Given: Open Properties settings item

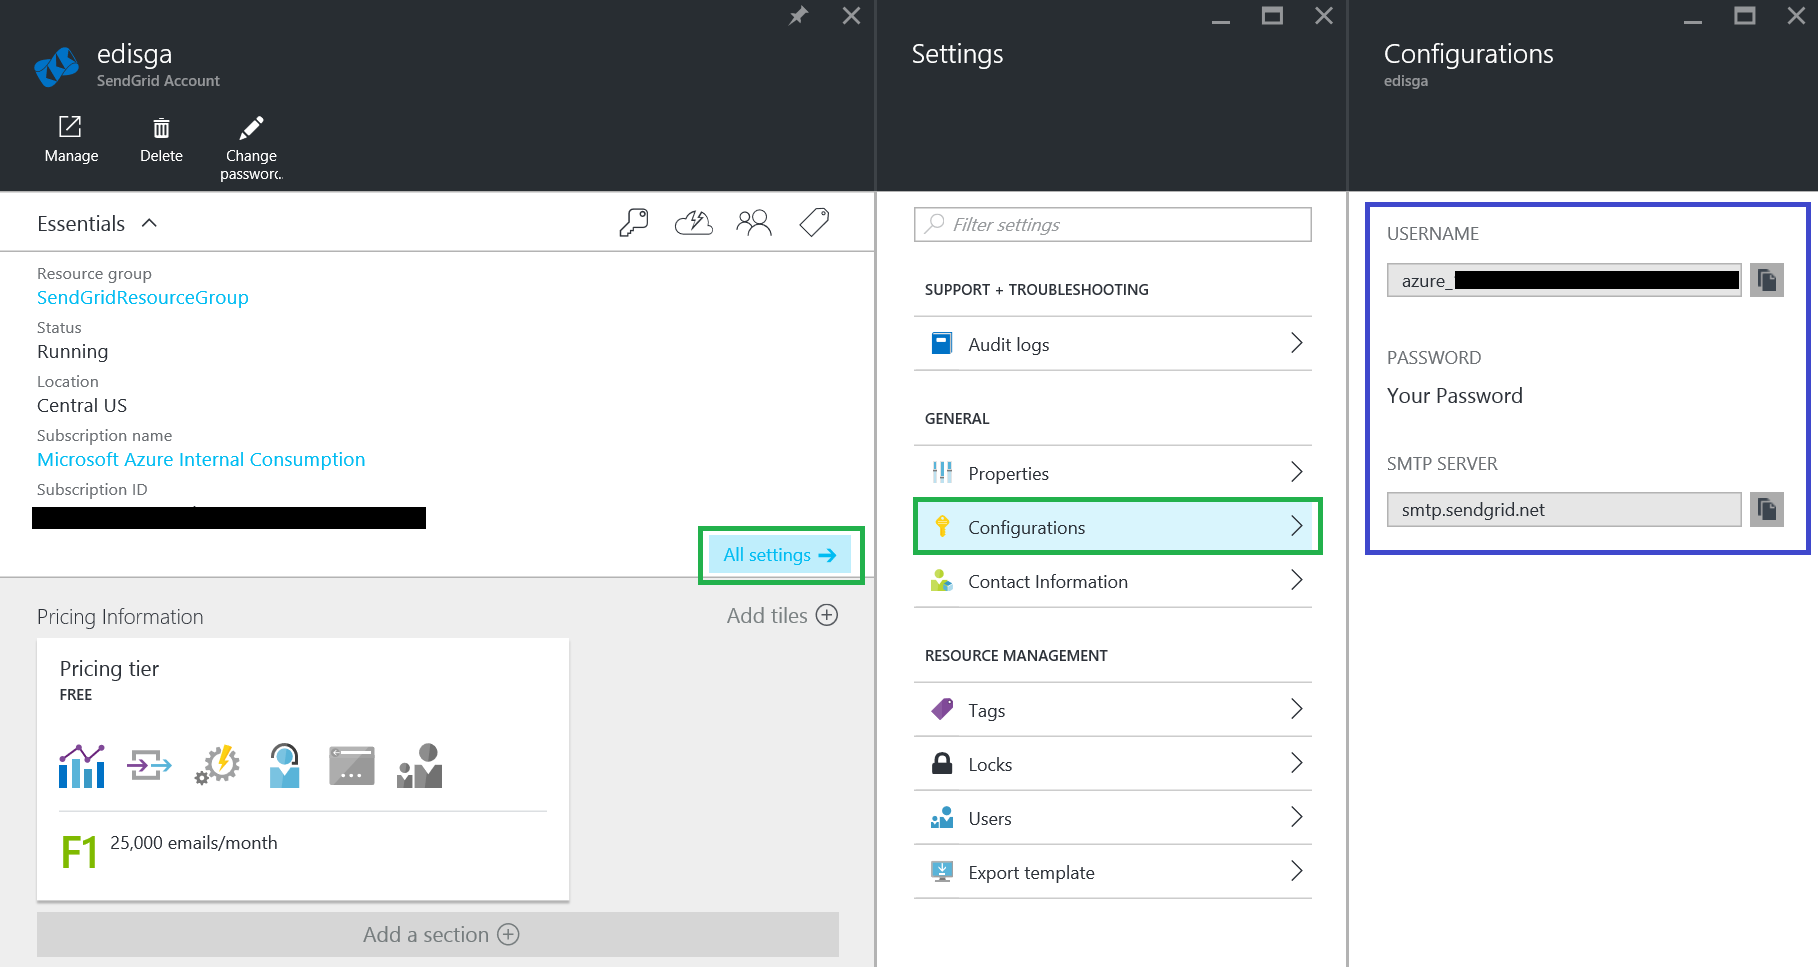Looking at the screenshot, I should click(x=1112, y=473).
